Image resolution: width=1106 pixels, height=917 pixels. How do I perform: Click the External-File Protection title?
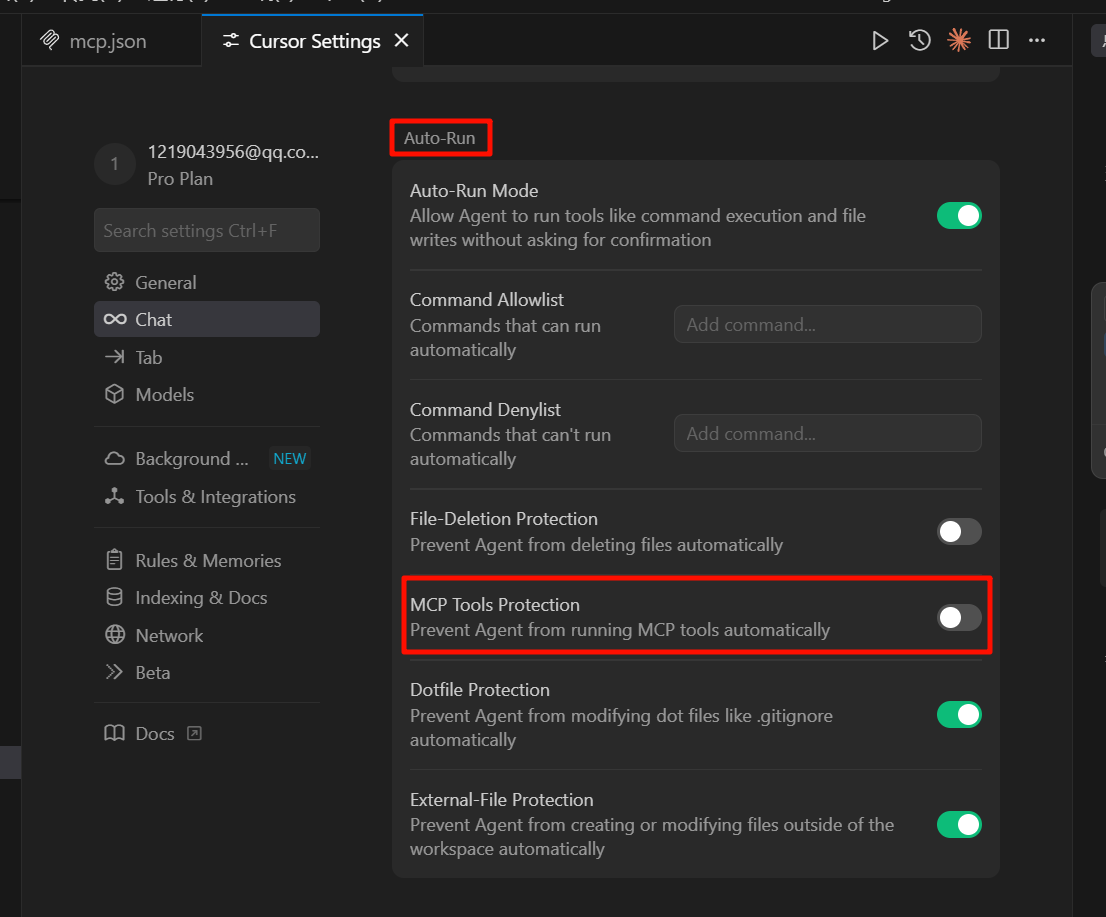[x=502, y=800]
